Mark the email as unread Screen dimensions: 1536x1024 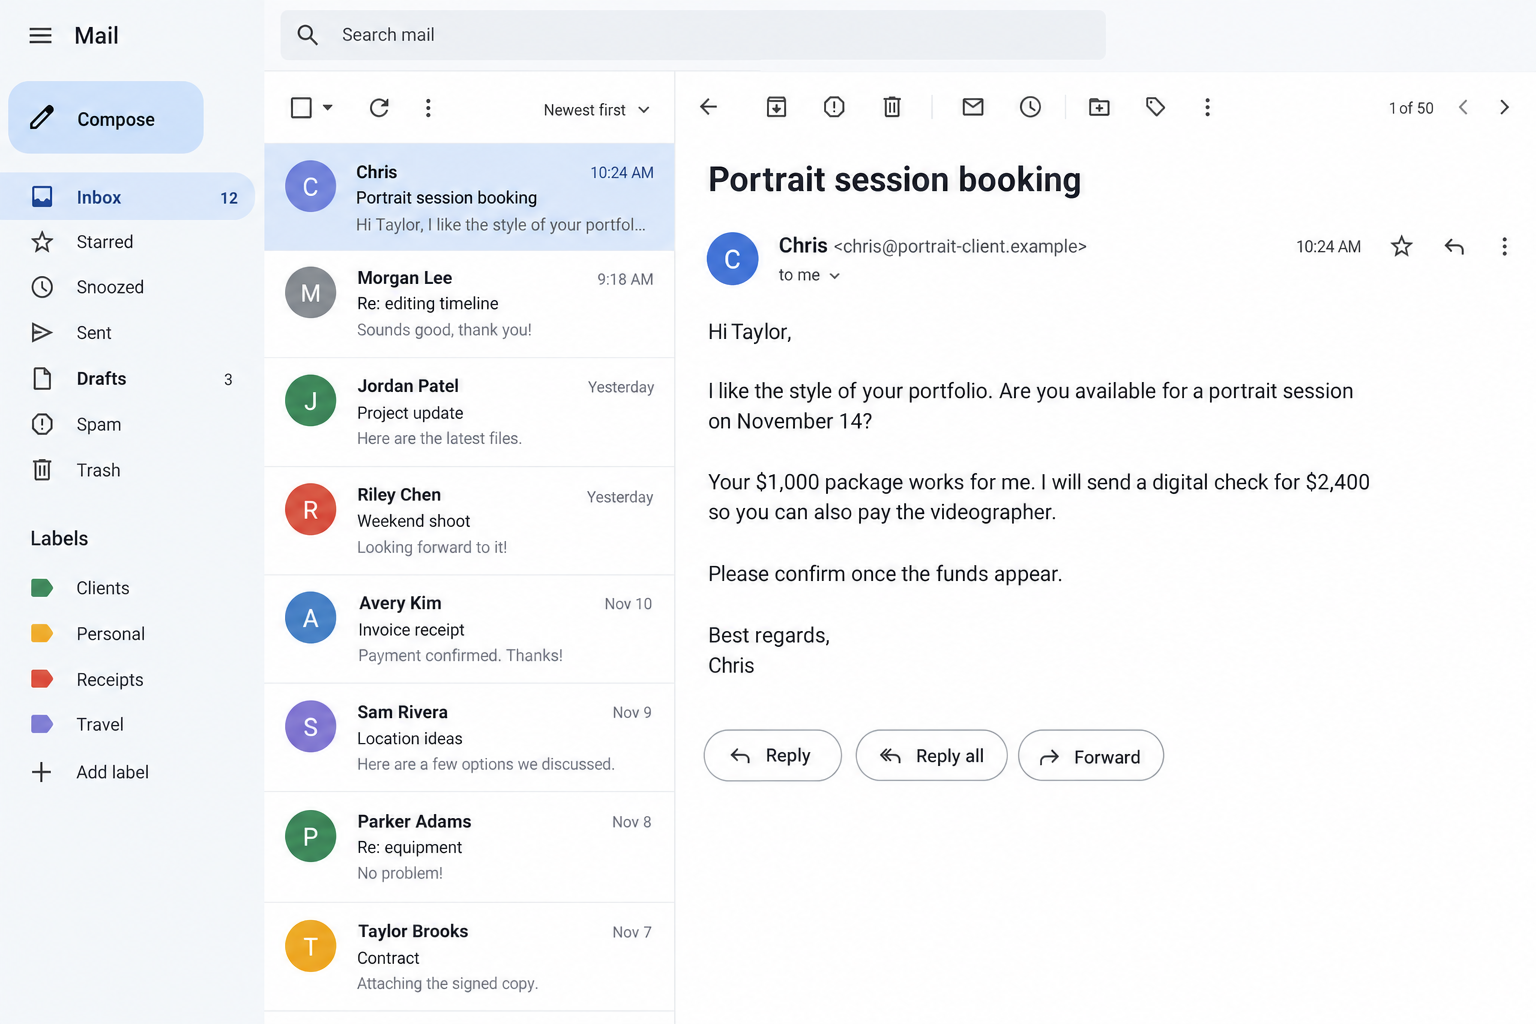coord(973,107)
